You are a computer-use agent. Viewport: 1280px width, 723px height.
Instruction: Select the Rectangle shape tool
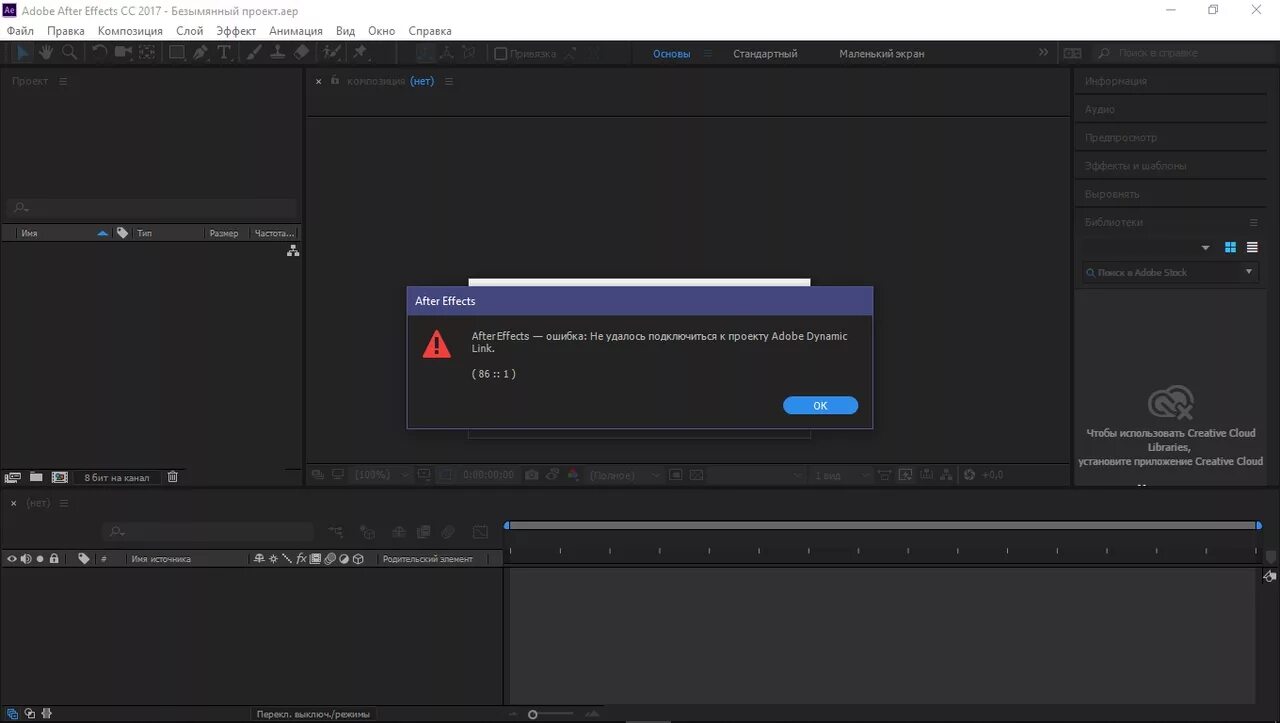(x=177, y=53)
